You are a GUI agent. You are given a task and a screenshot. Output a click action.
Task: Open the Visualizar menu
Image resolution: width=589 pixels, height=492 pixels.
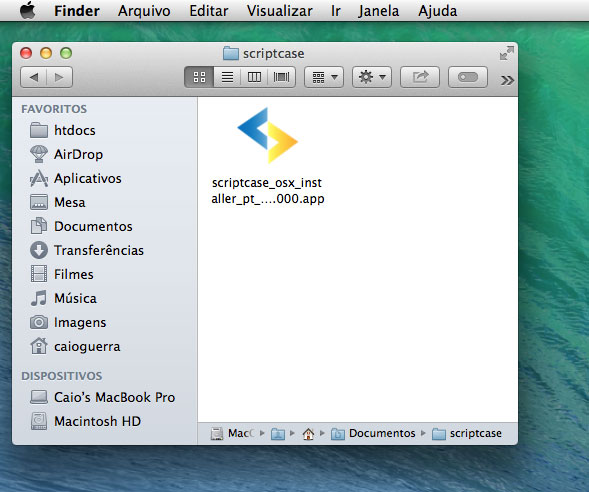pos(279,11)
